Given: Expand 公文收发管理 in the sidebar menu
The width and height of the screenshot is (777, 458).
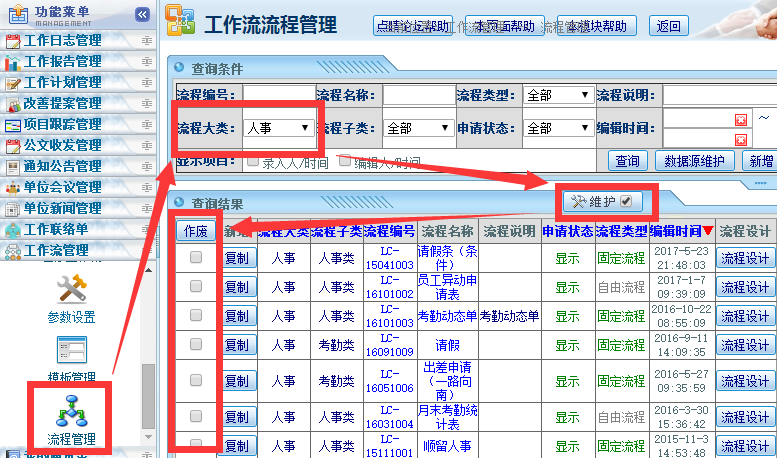Looking at the screenshot, I should tap(62, 145).
